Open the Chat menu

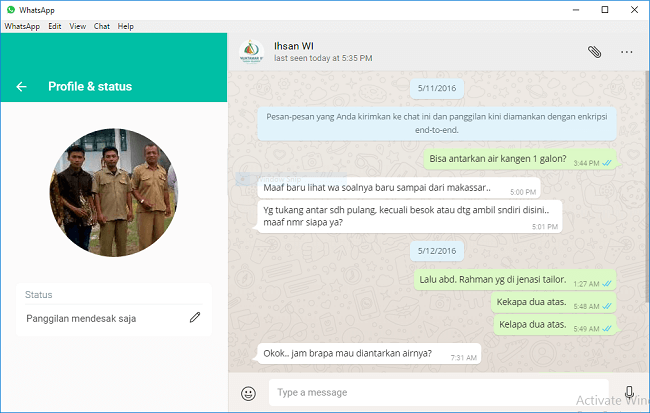click(102, 26)
